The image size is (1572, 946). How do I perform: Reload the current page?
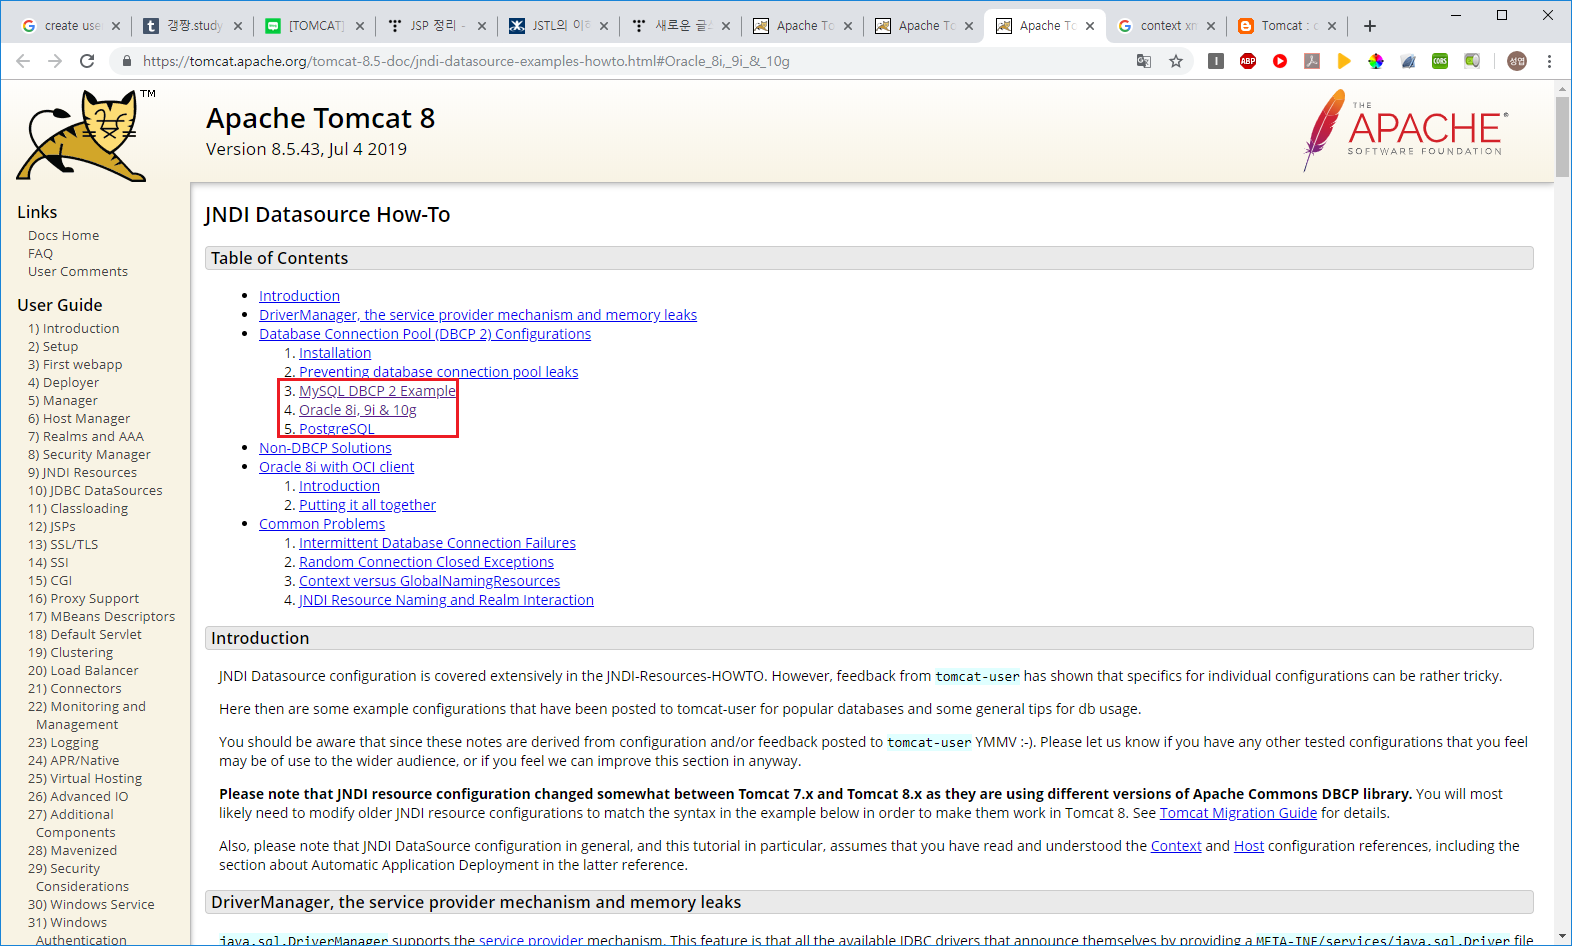click(x=87, y=61)
